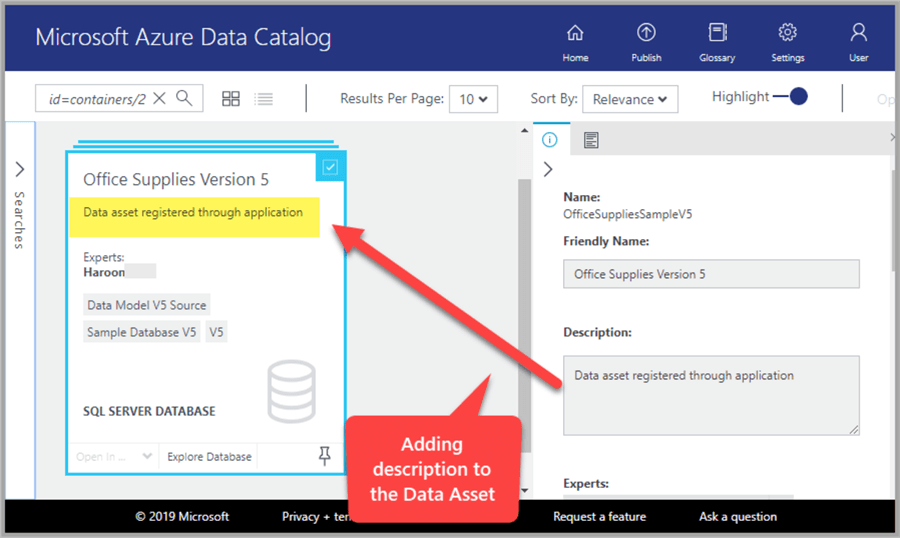Click the Office Supplies Version 5 title

coord(176,180)
